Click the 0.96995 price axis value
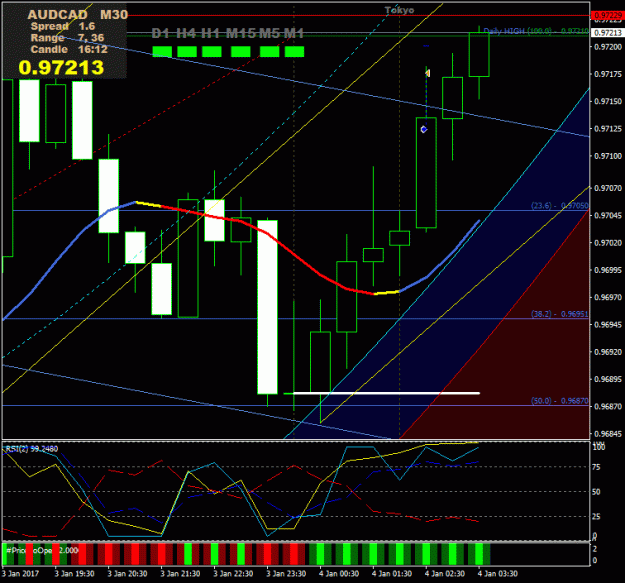 [x=607, y=270]
